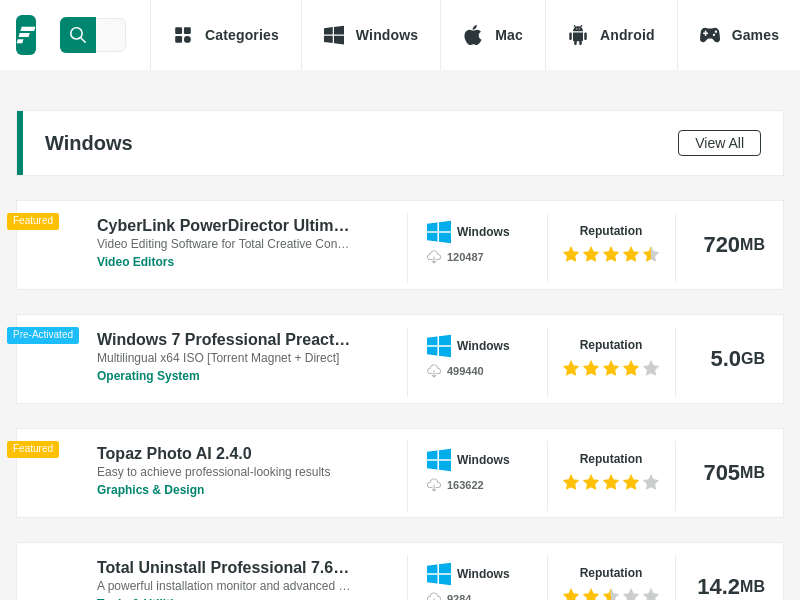The height and width of the screenshot is (600, 800).
Task: Open the Video Editors category link
Action: (x=135, y=262)
